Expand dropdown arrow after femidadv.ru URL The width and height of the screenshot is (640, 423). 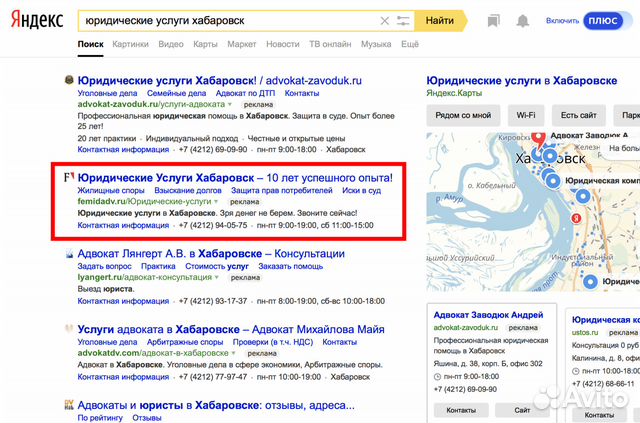pos(216,202)
